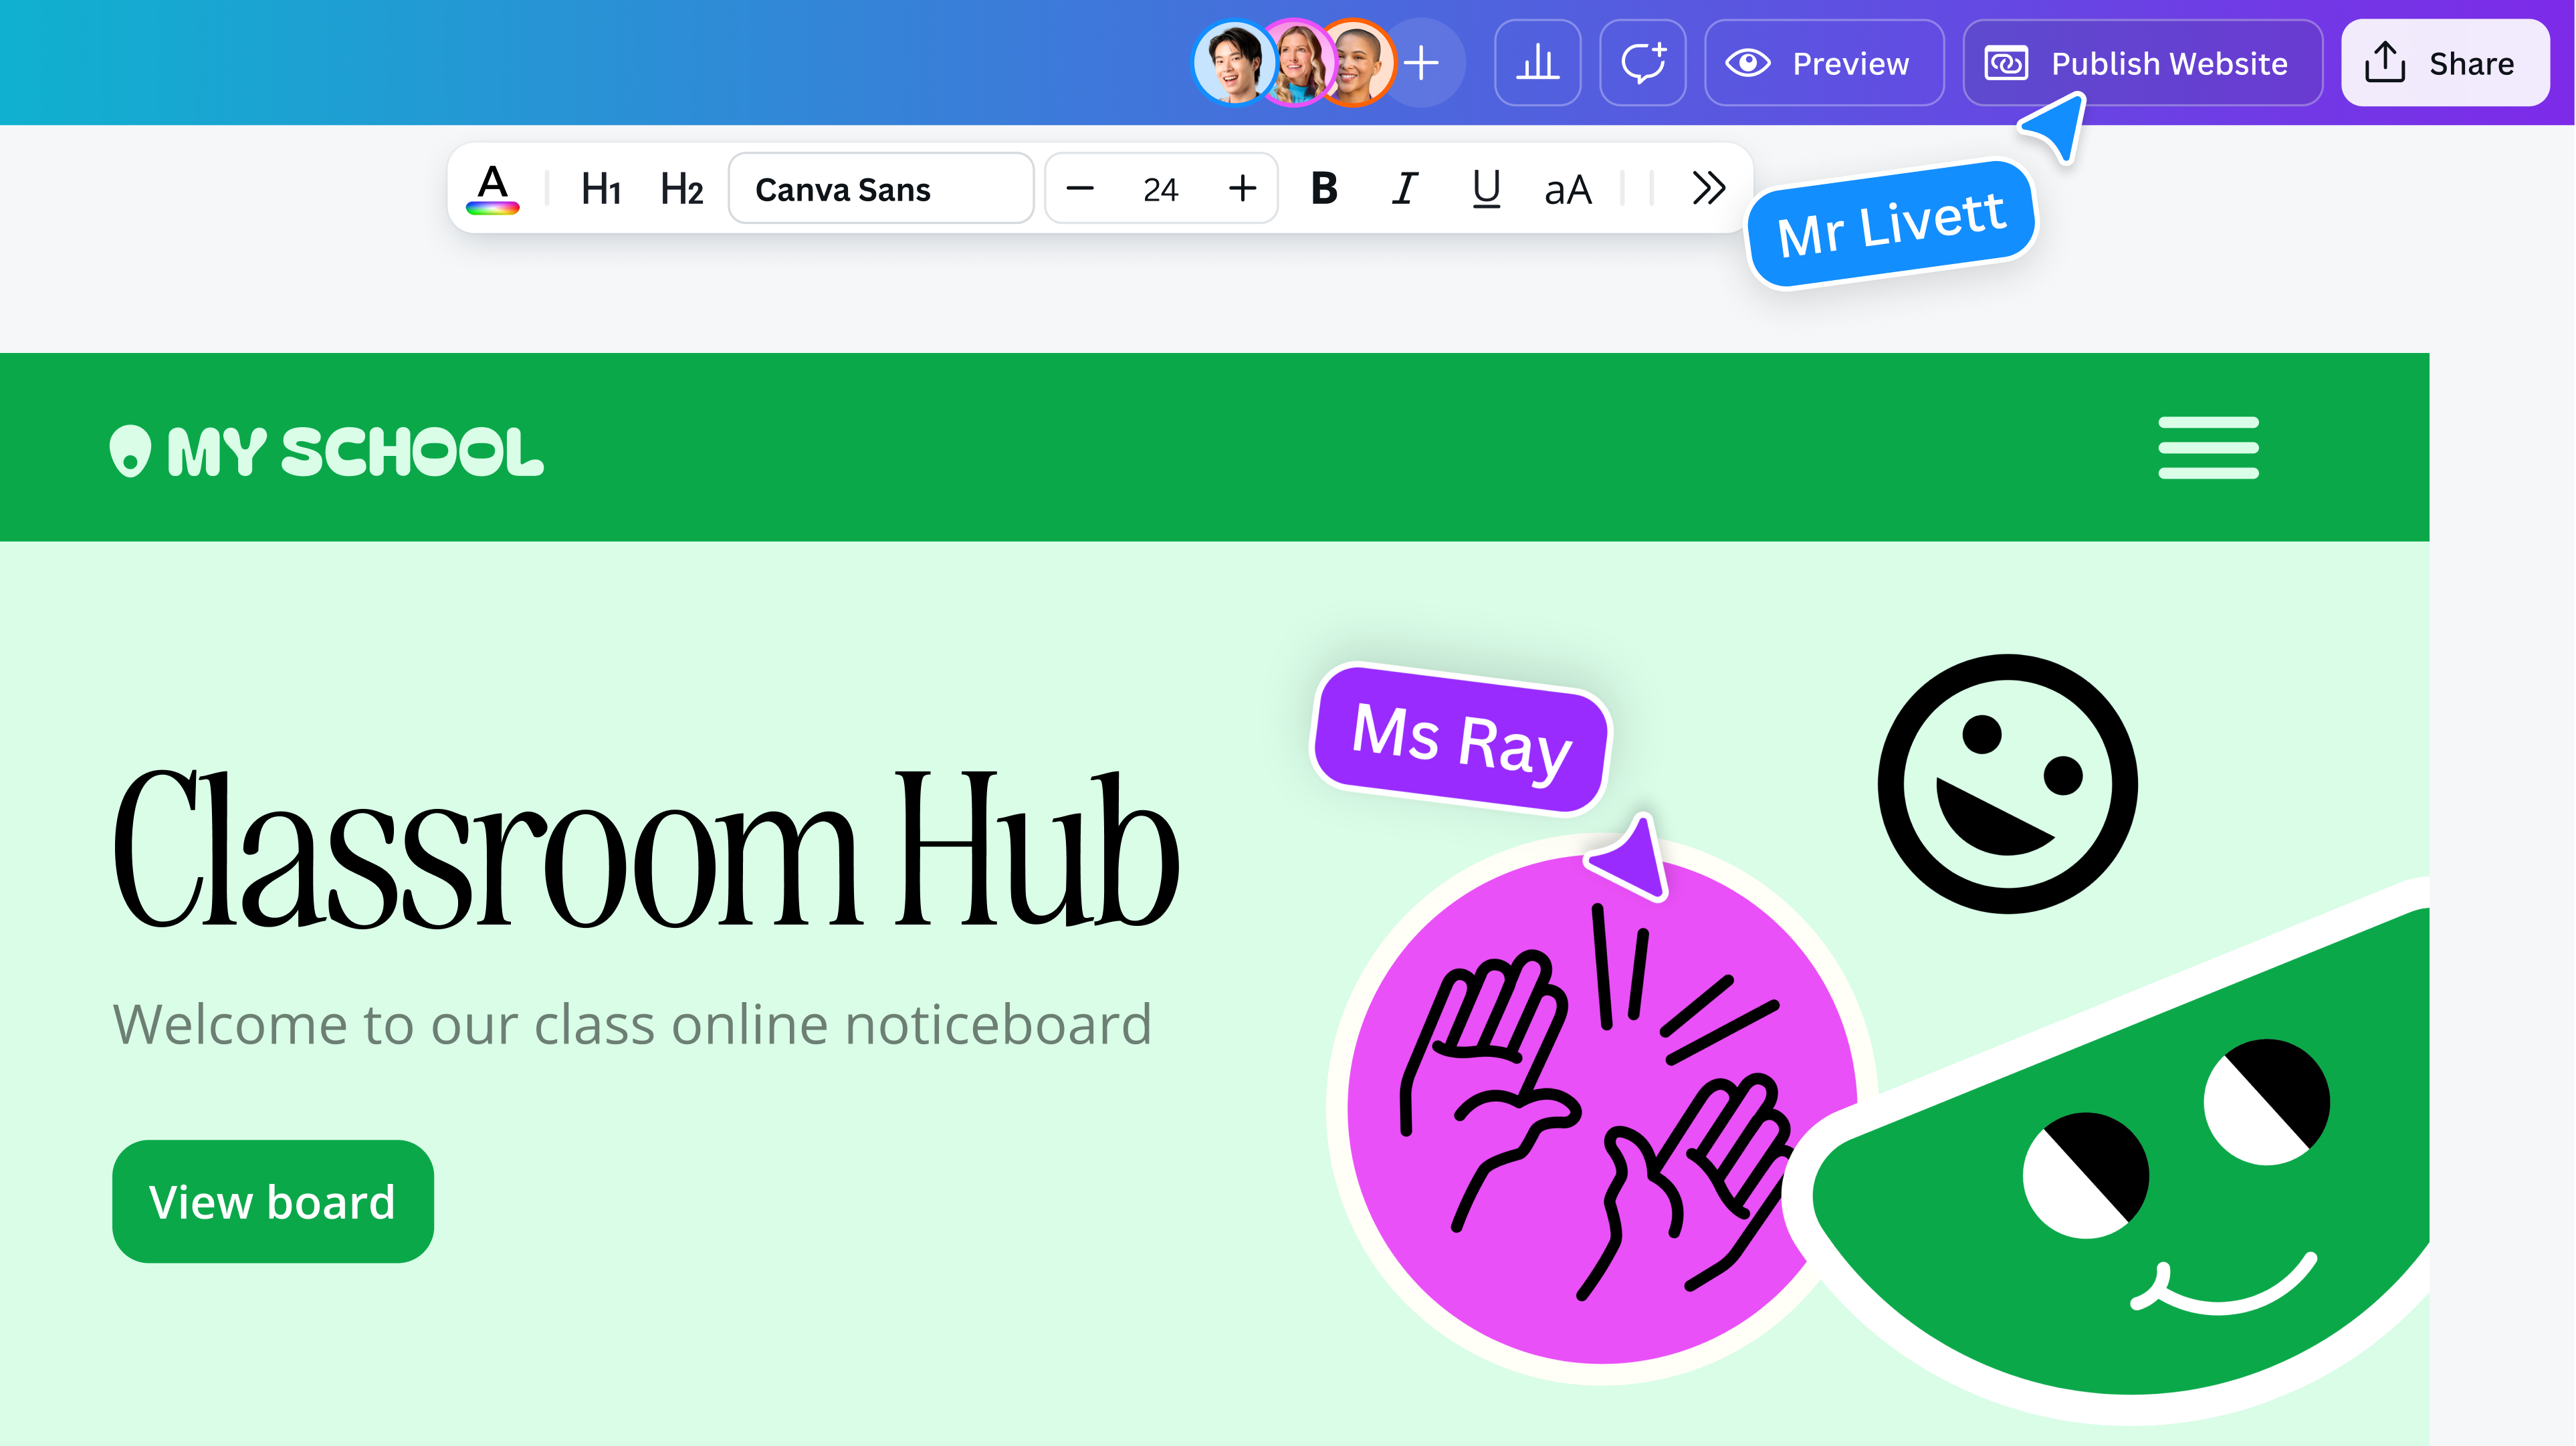The image size is (2576, 1446).
Task: Add a collaborator with plus icon
Action: click(x=1421, y=63)
